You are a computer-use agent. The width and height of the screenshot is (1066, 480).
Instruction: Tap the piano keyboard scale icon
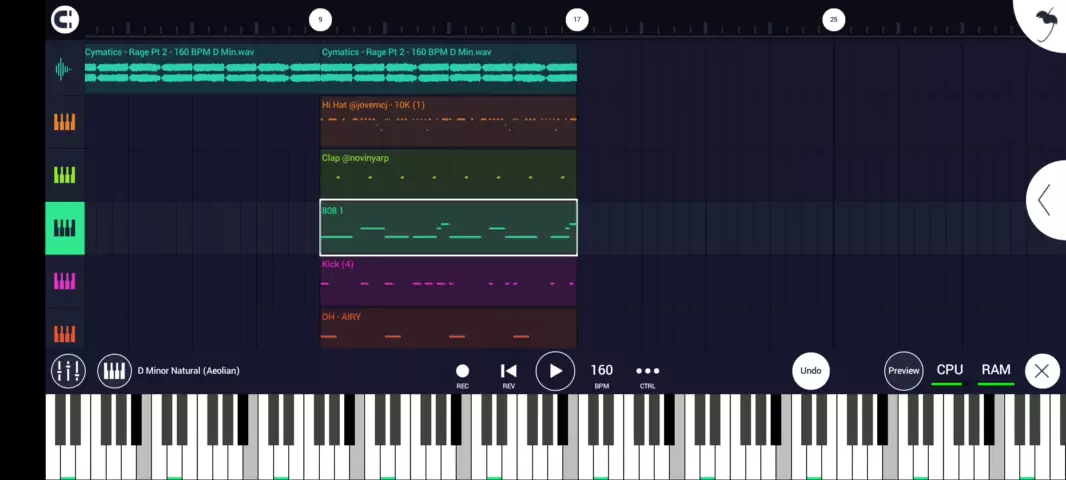(115, 371)
